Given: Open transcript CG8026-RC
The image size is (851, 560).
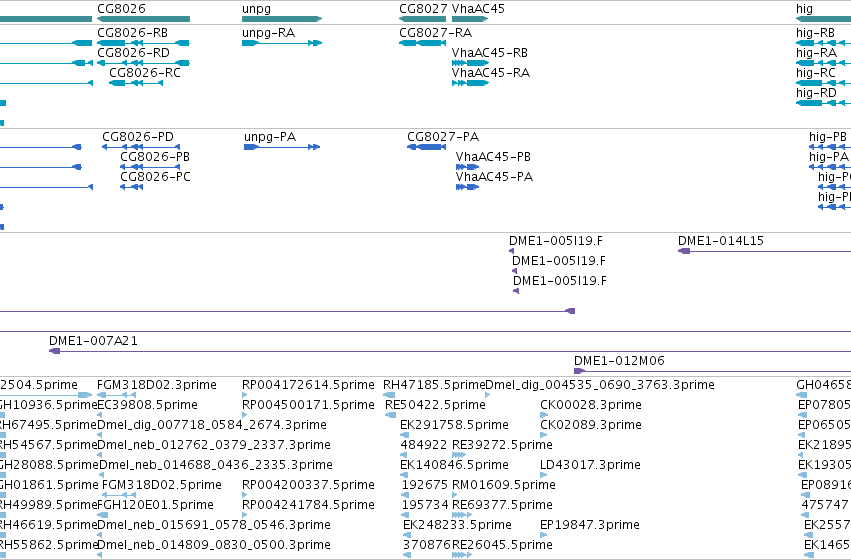Looking at the screenshot, I should (x=145, y=73).
